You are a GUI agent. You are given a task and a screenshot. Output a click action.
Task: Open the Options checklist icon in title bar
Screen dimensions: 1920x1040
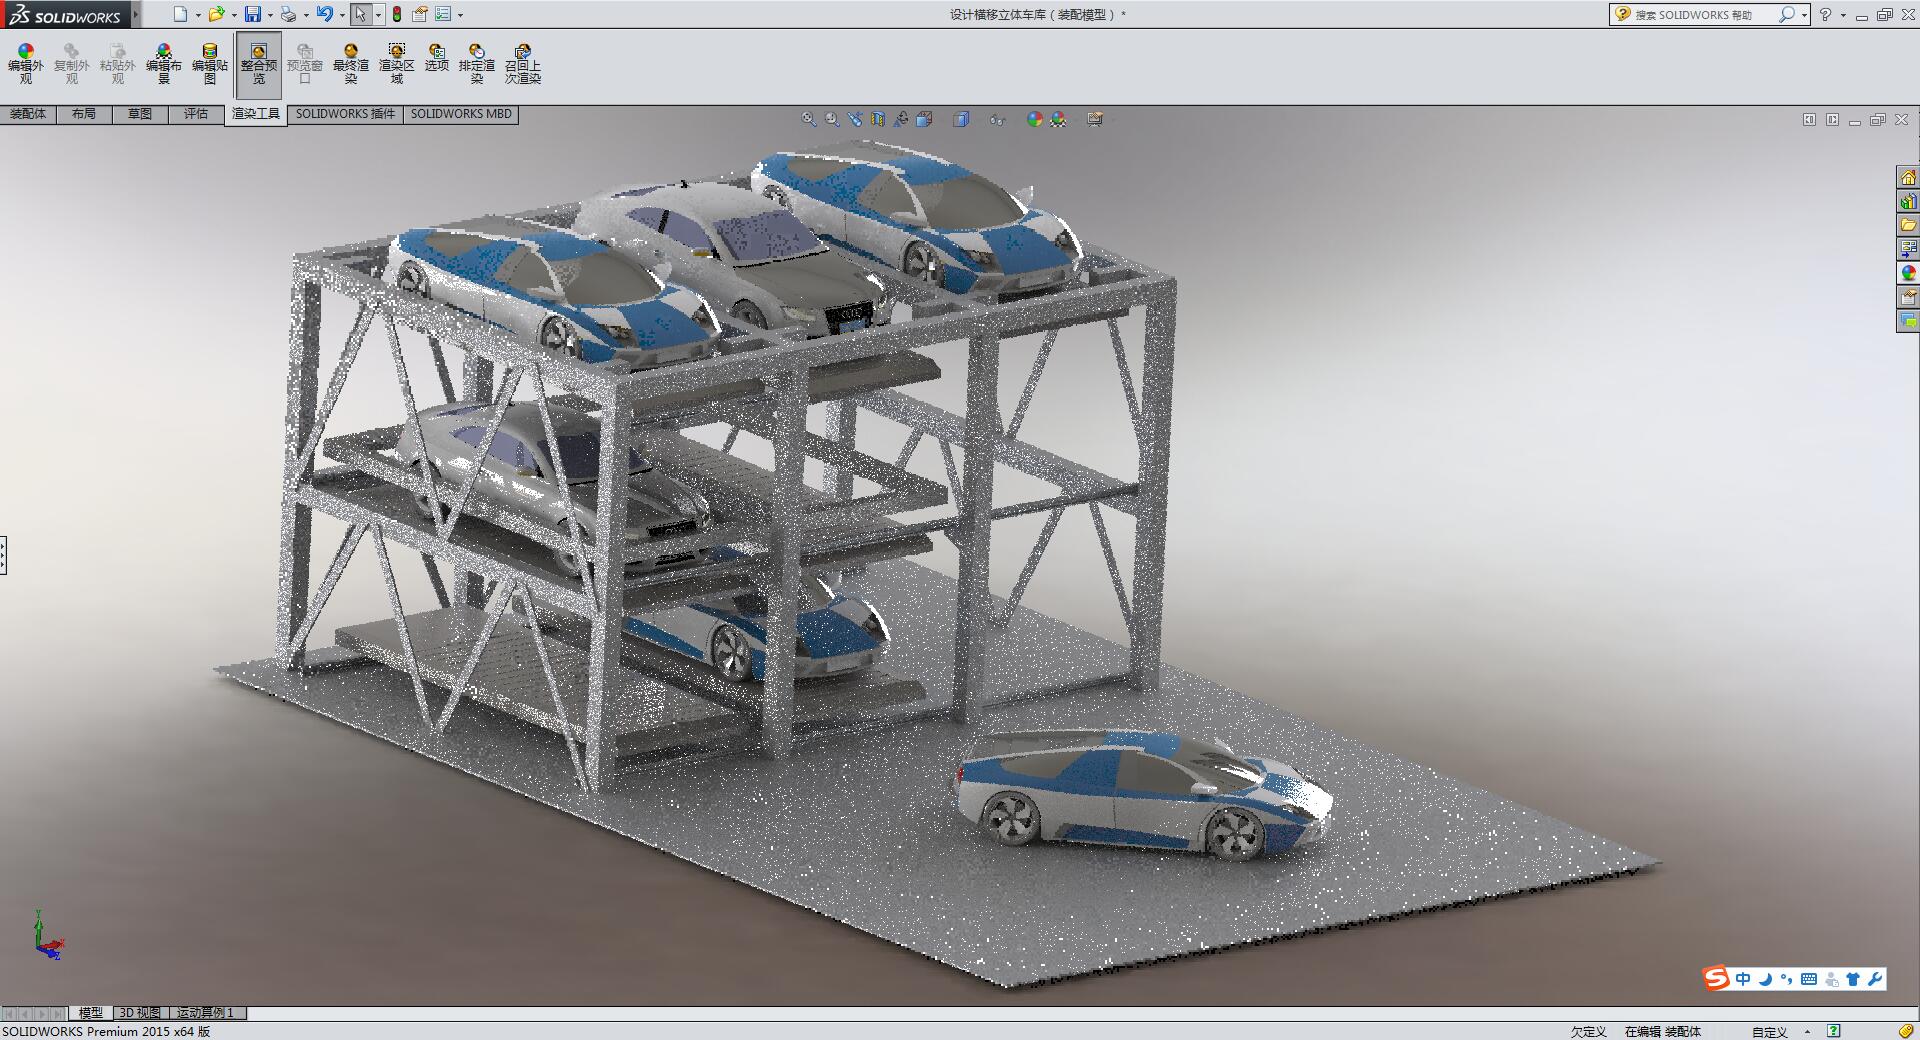[x=443, y=14]
